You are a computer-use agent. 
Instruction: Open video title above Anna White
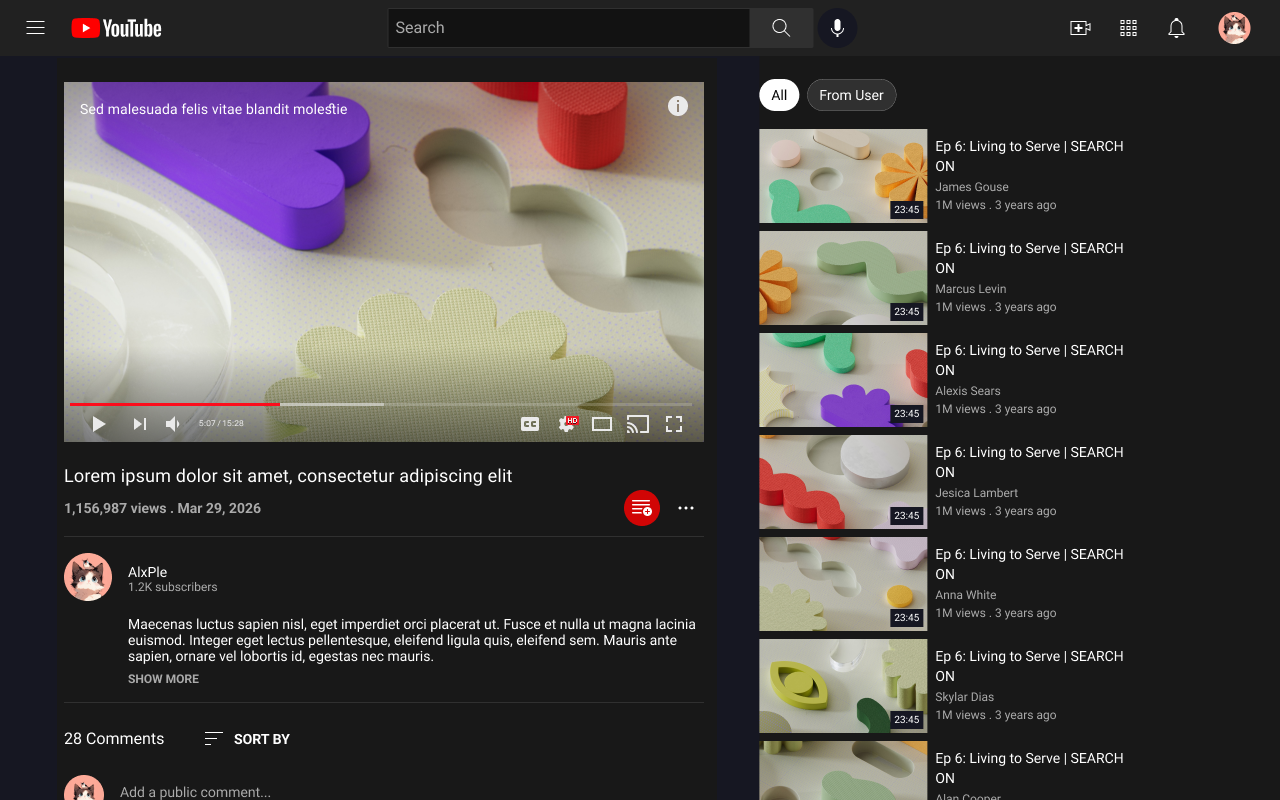point(1029,564)
